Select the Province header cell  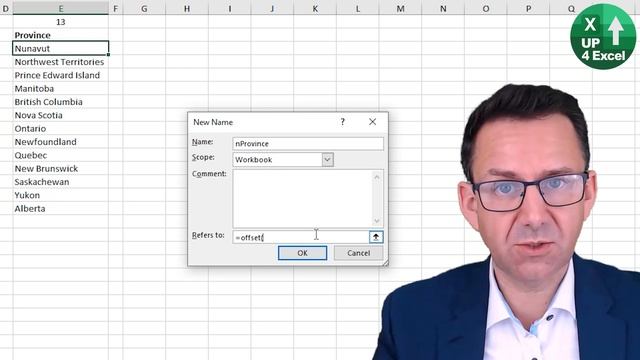tap(60, 35)
